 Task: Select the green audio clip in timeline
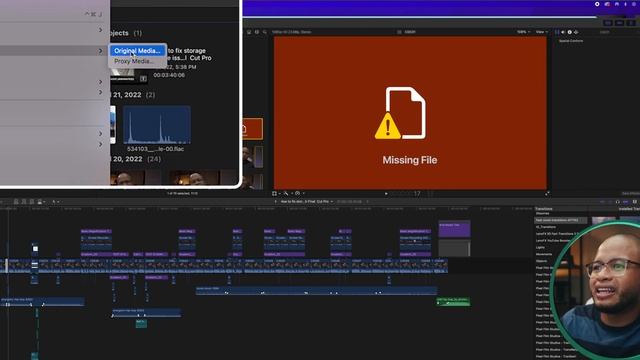pyautogui.click(x=453, y=302)
